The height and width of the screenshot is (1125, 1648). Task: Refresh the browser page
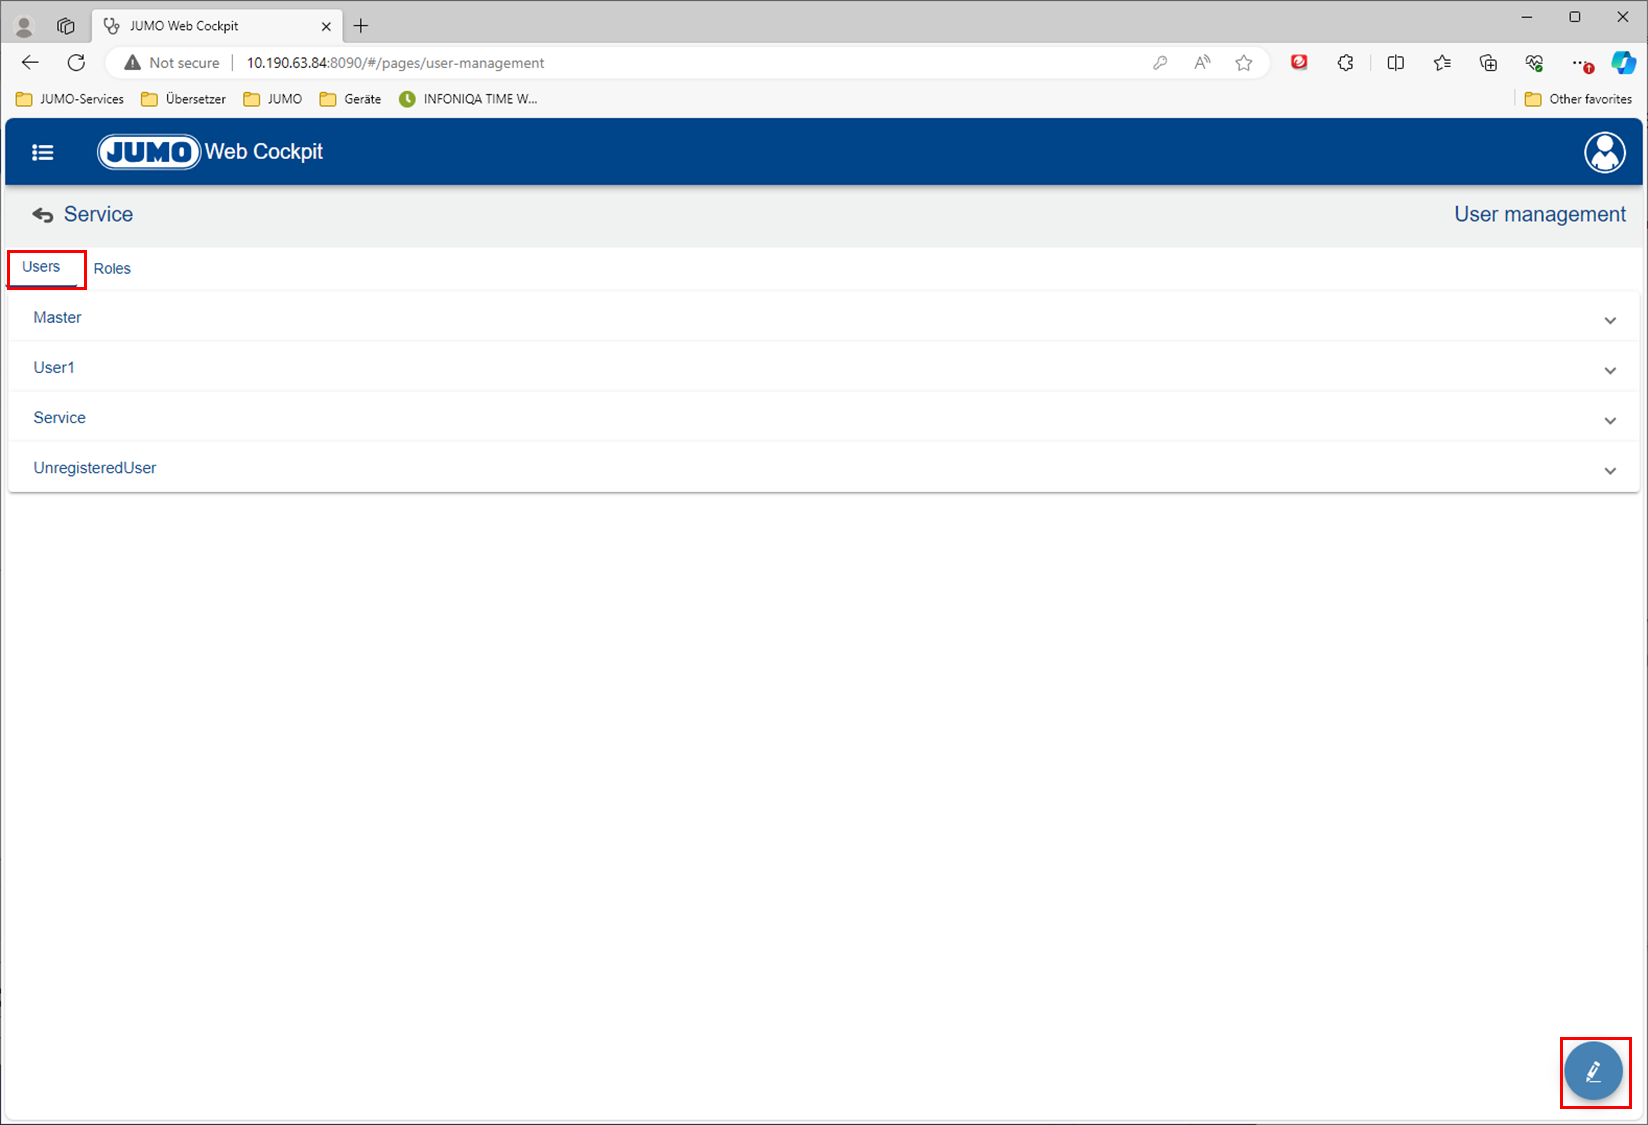(x=76, y=63)
